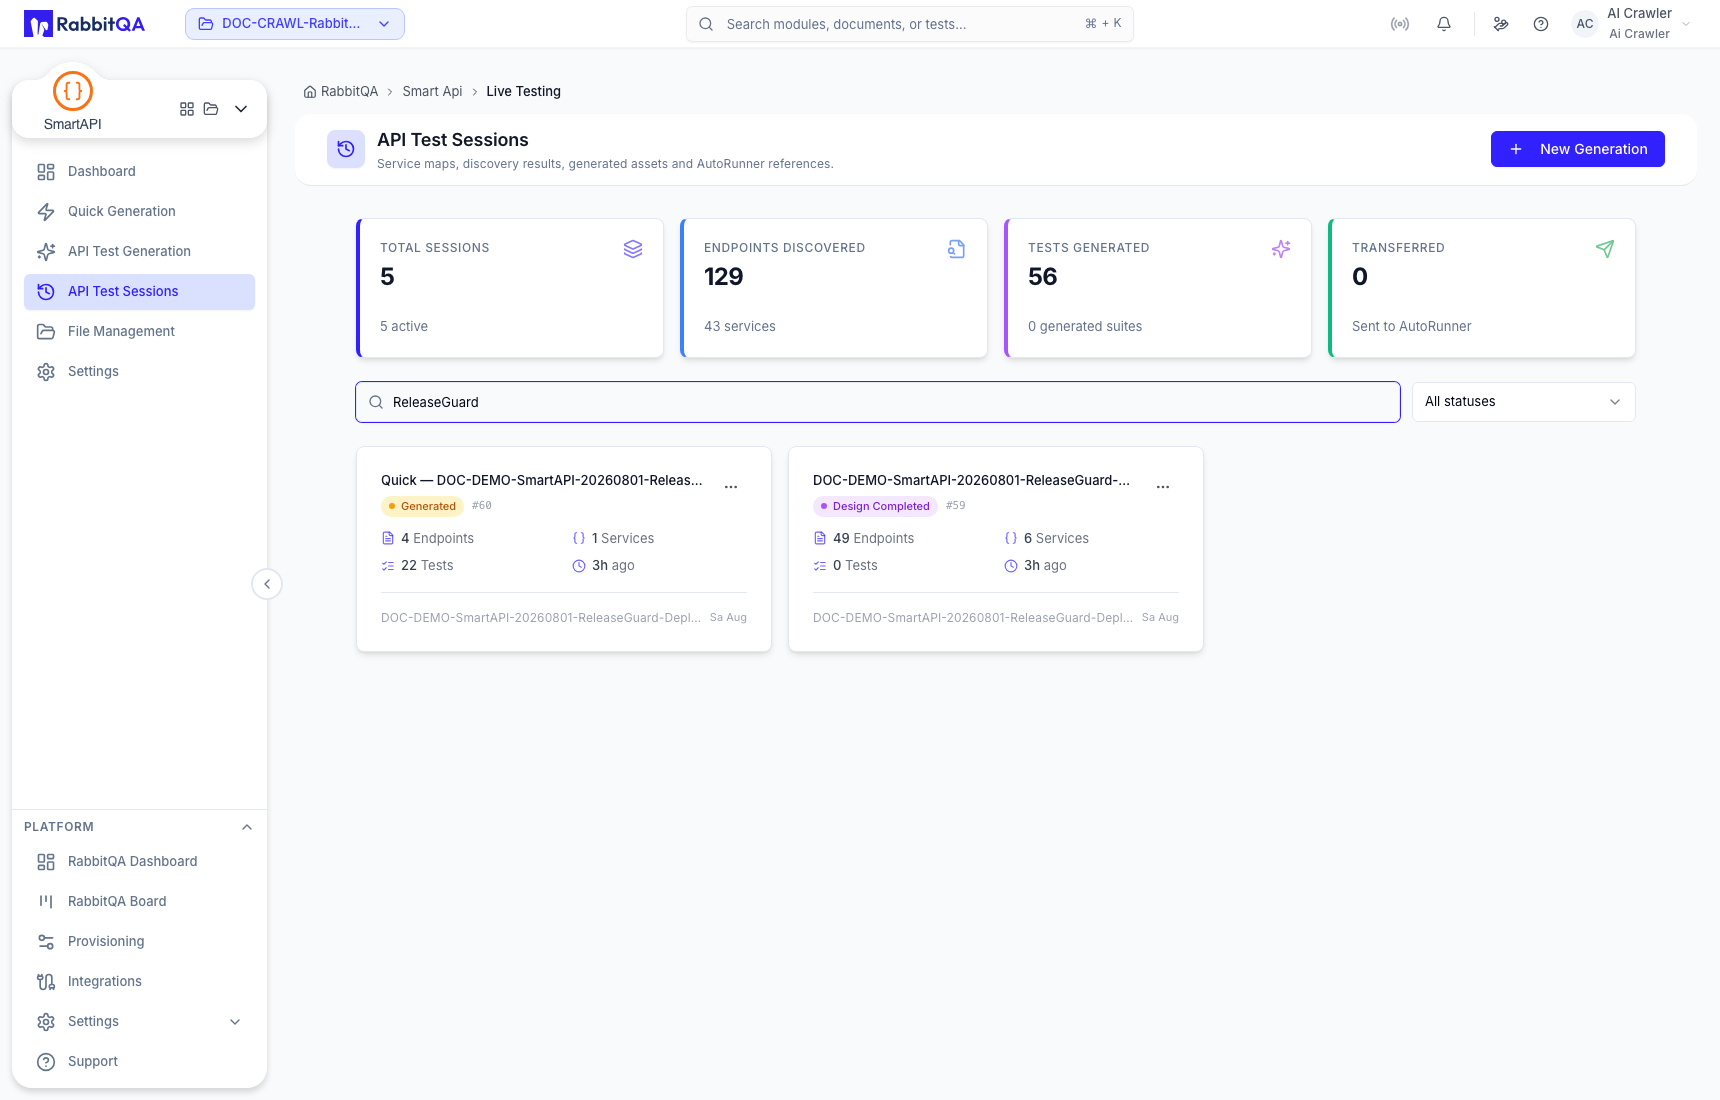The height and width of the screenshot is (1100, 1720).
Task: Click the RabbitQA logo
Action: click(x=84, y=24)
